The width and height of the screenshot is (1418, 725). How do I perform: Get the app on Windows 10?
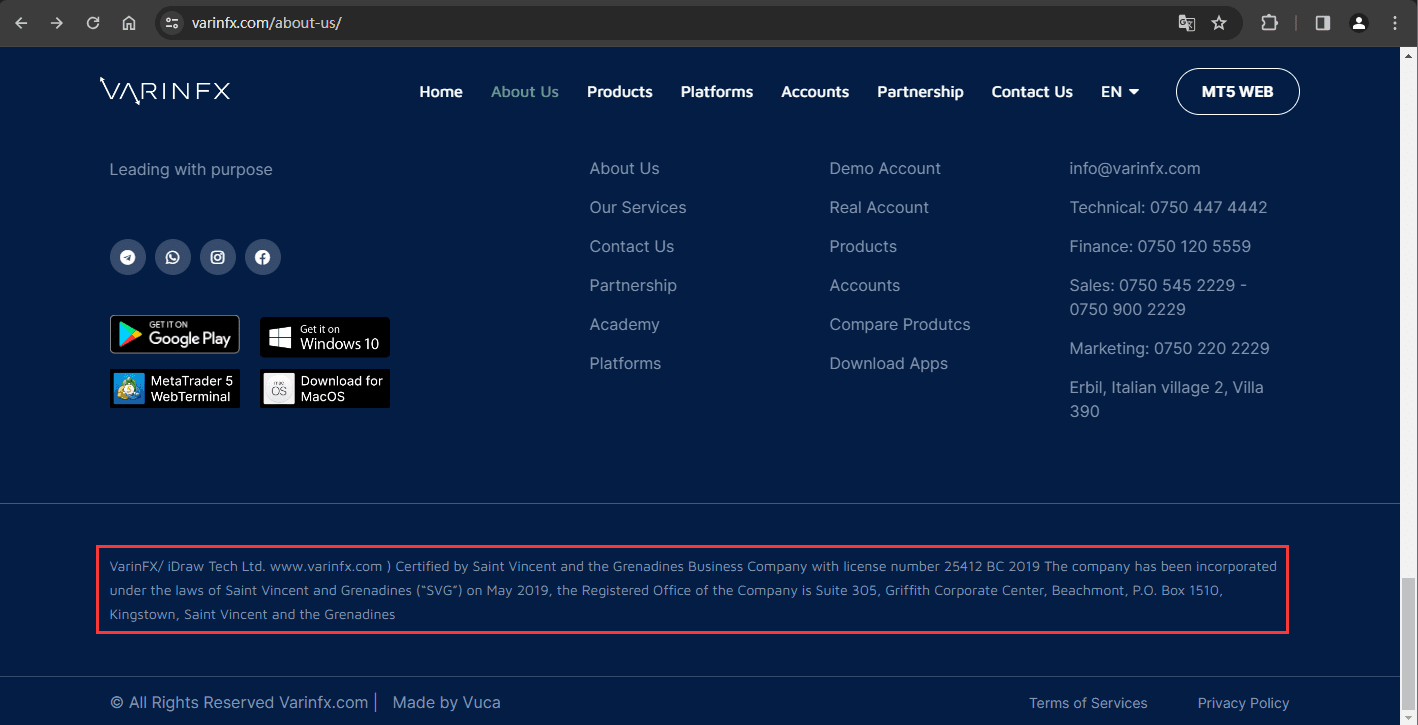click(325, 337)
